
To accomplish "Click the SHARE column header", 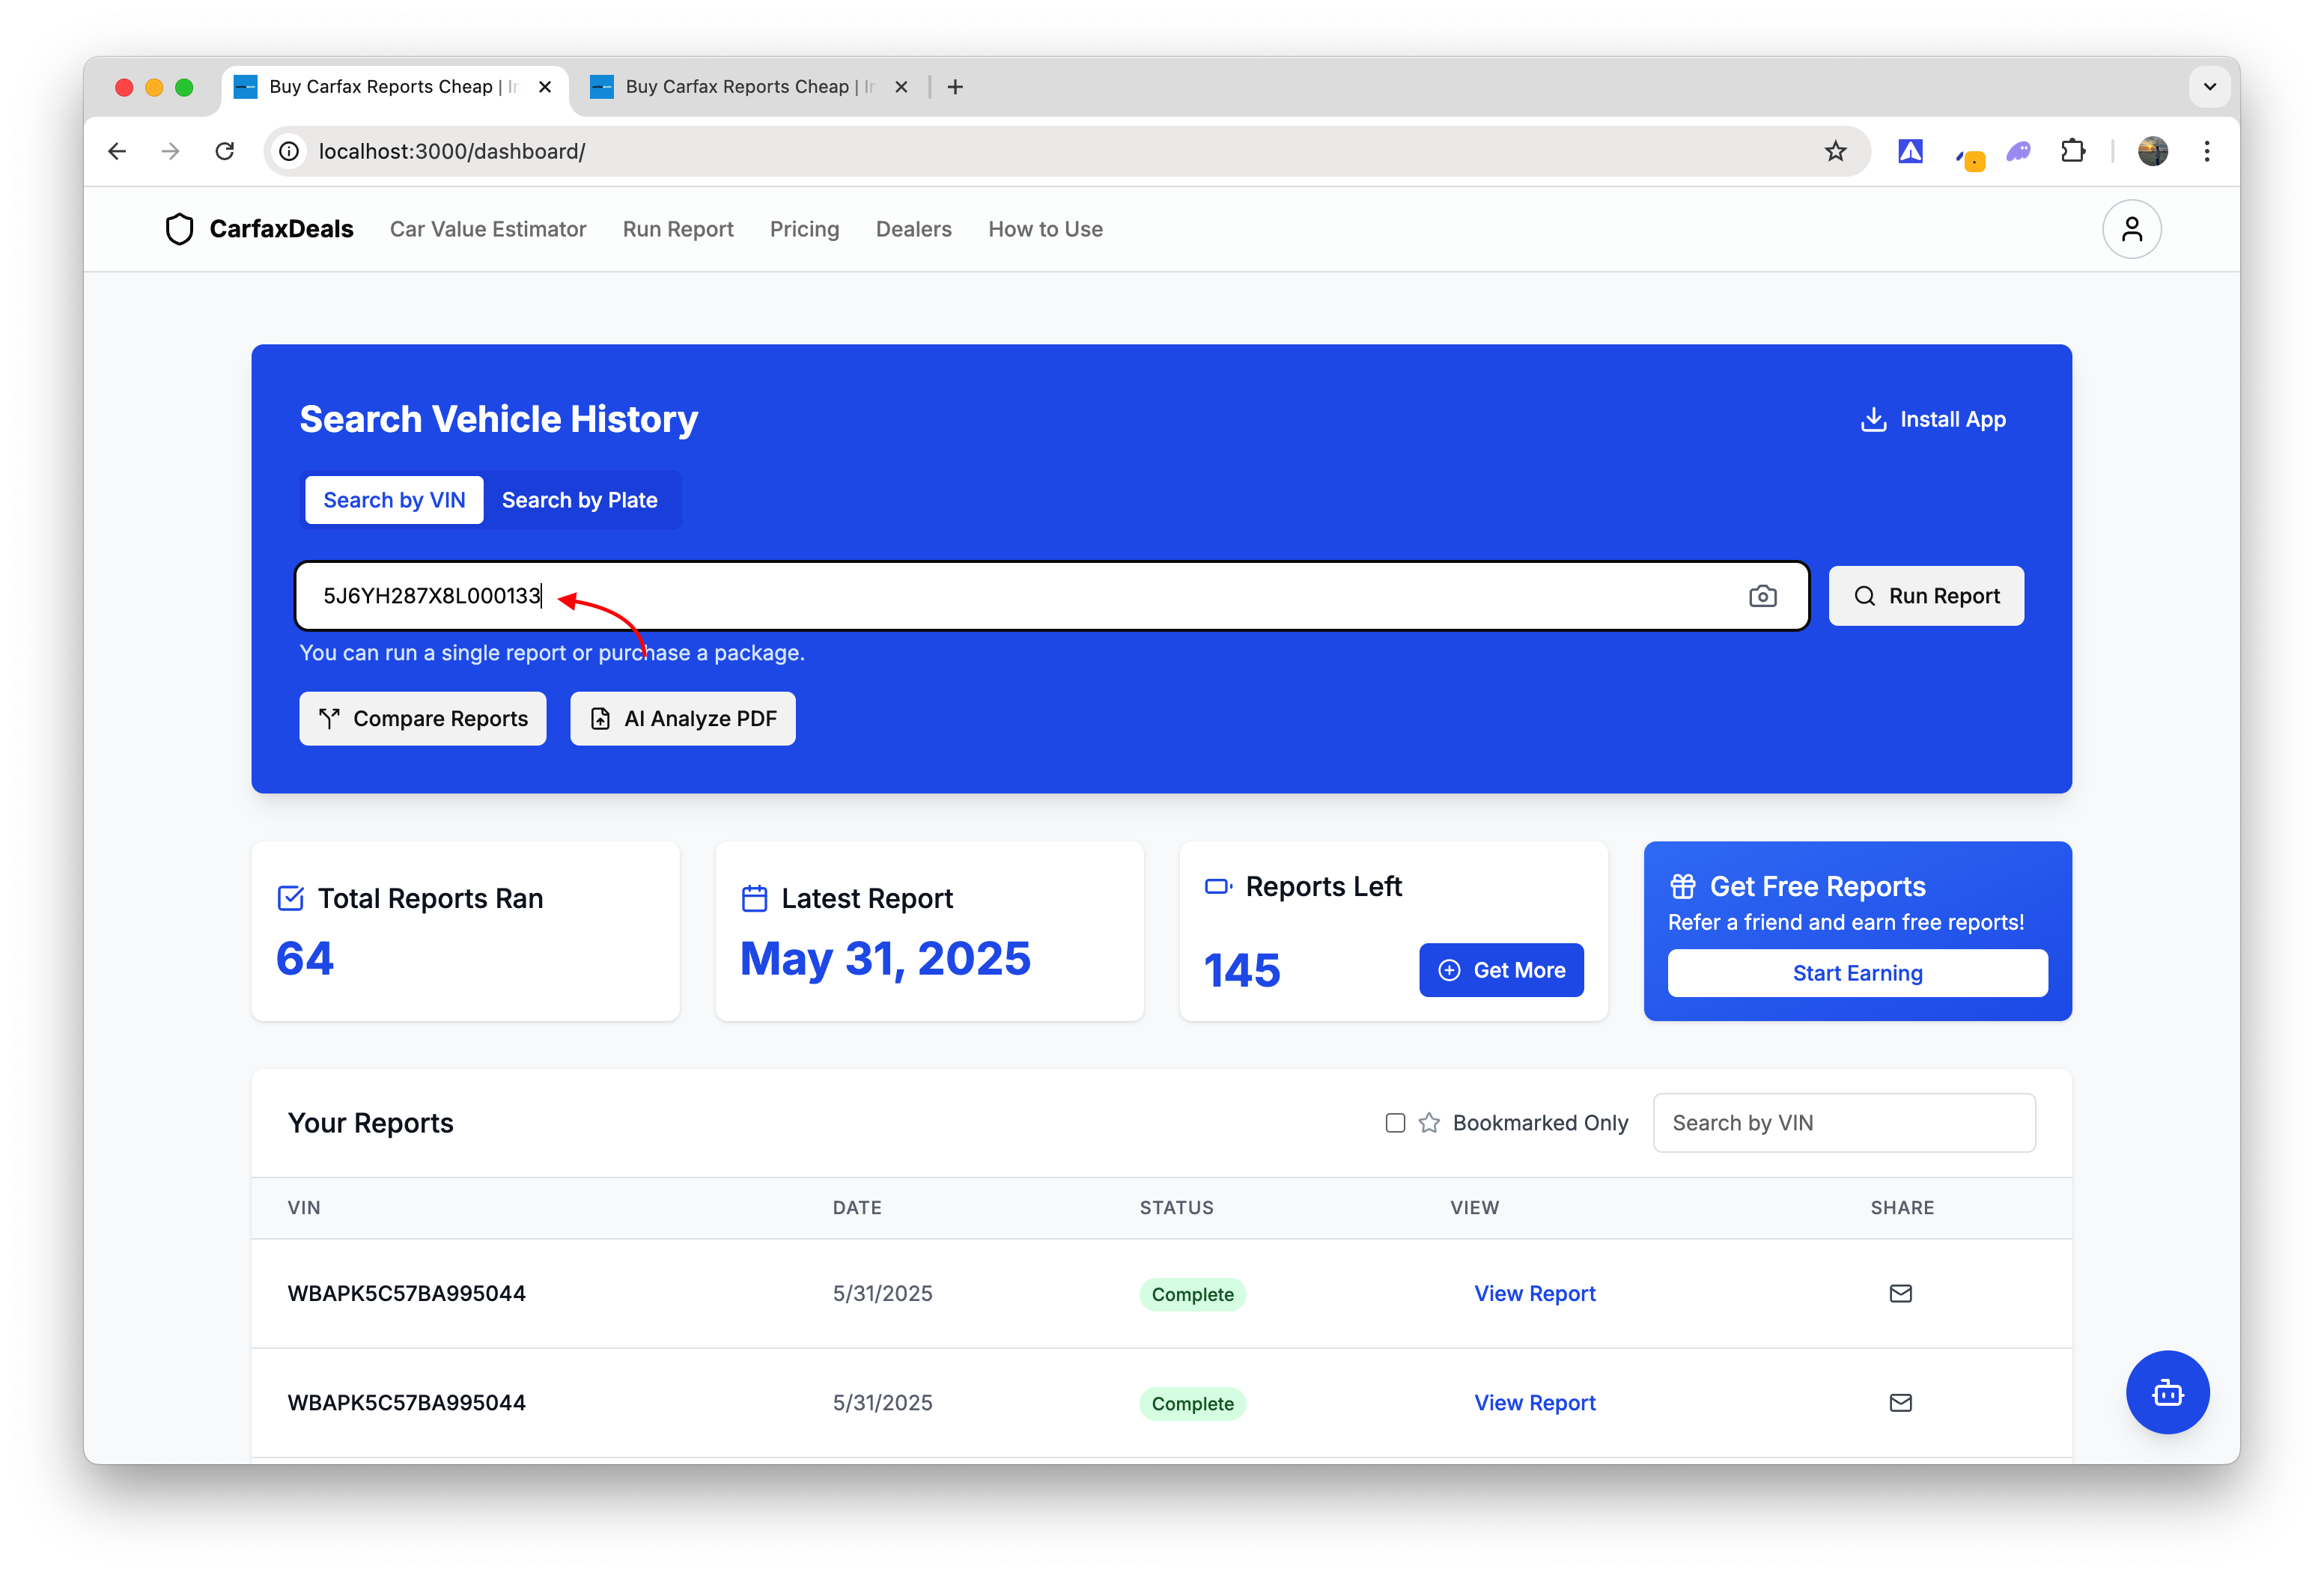I will (x=1902, y=1207).
